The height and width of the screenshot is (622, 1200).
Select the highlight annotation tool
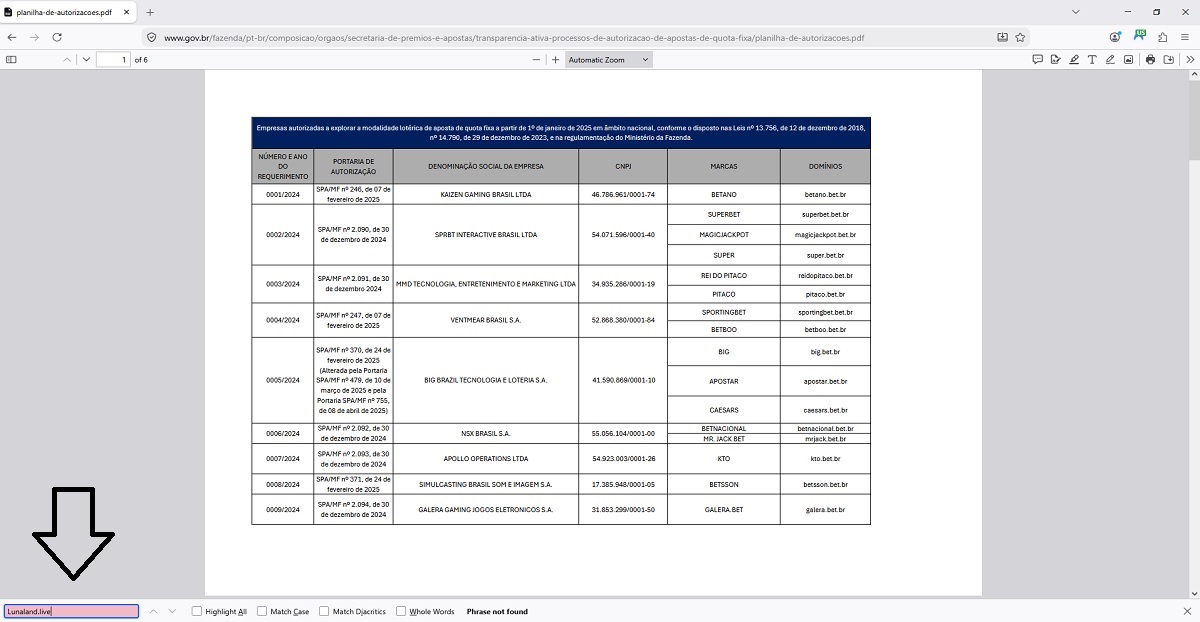tap(1073, 60)
